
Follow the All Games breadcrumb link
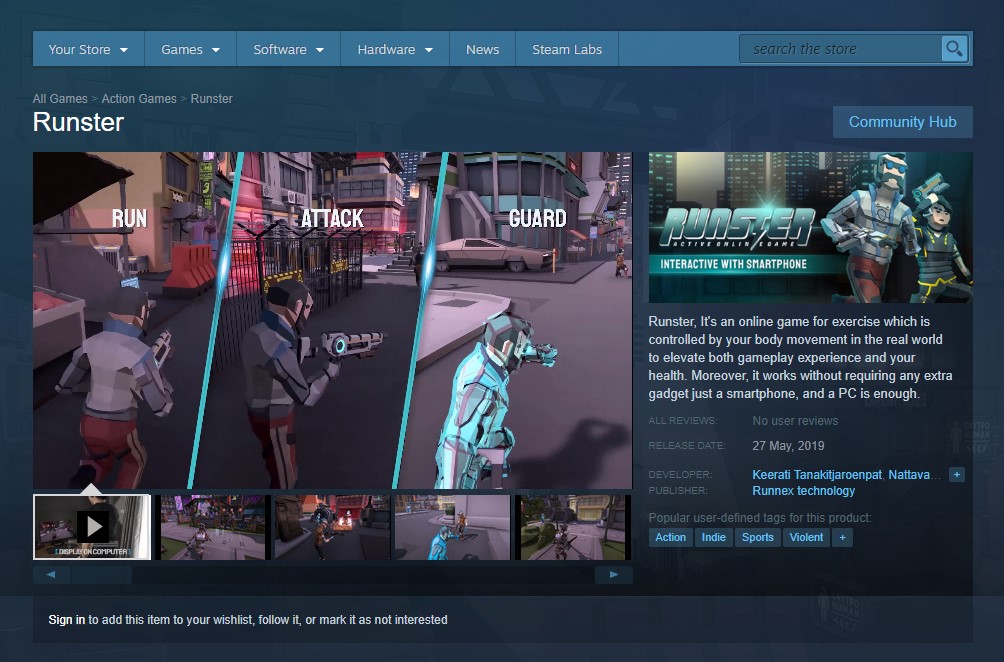(x=60, y=99)
